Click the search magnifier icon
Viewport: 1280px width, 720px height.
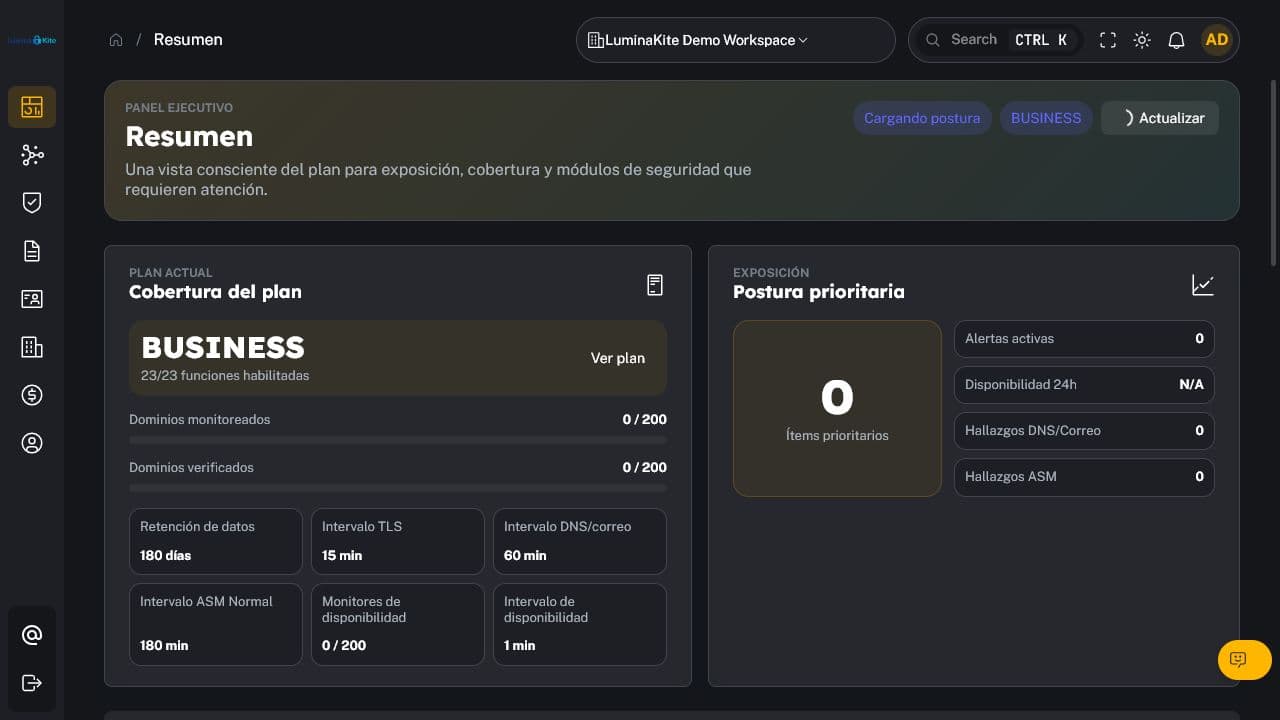coord(933,40)
